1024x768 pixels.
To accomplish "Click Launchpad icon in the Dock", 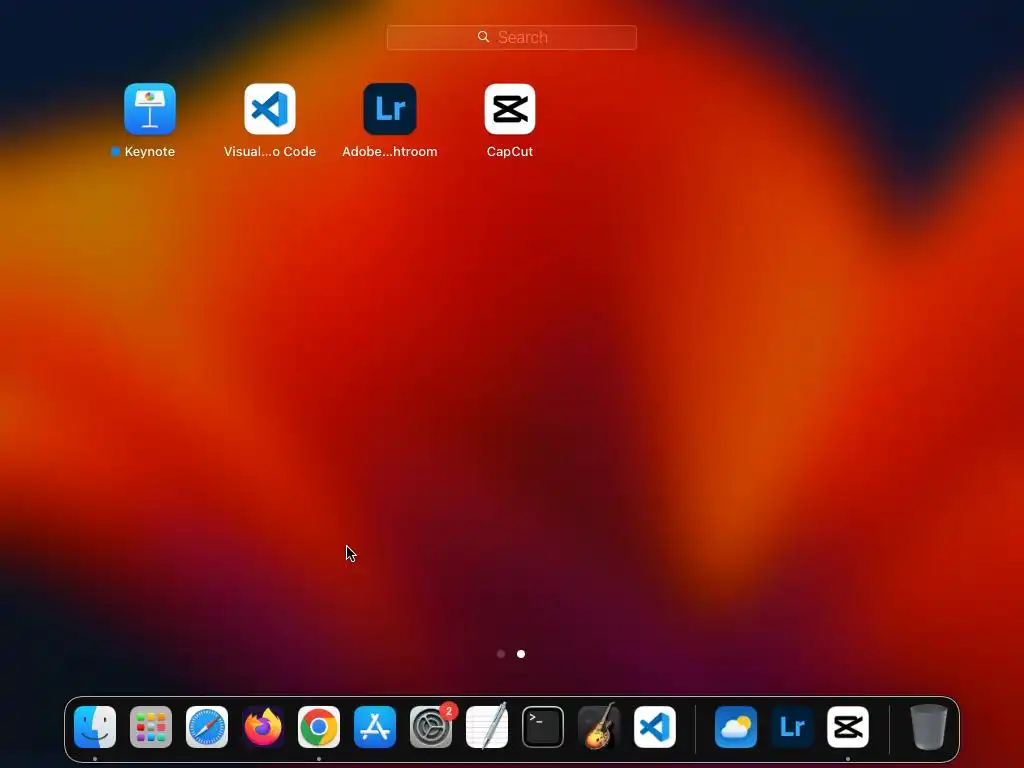I will pyautogui.click(x=151, y=727).
